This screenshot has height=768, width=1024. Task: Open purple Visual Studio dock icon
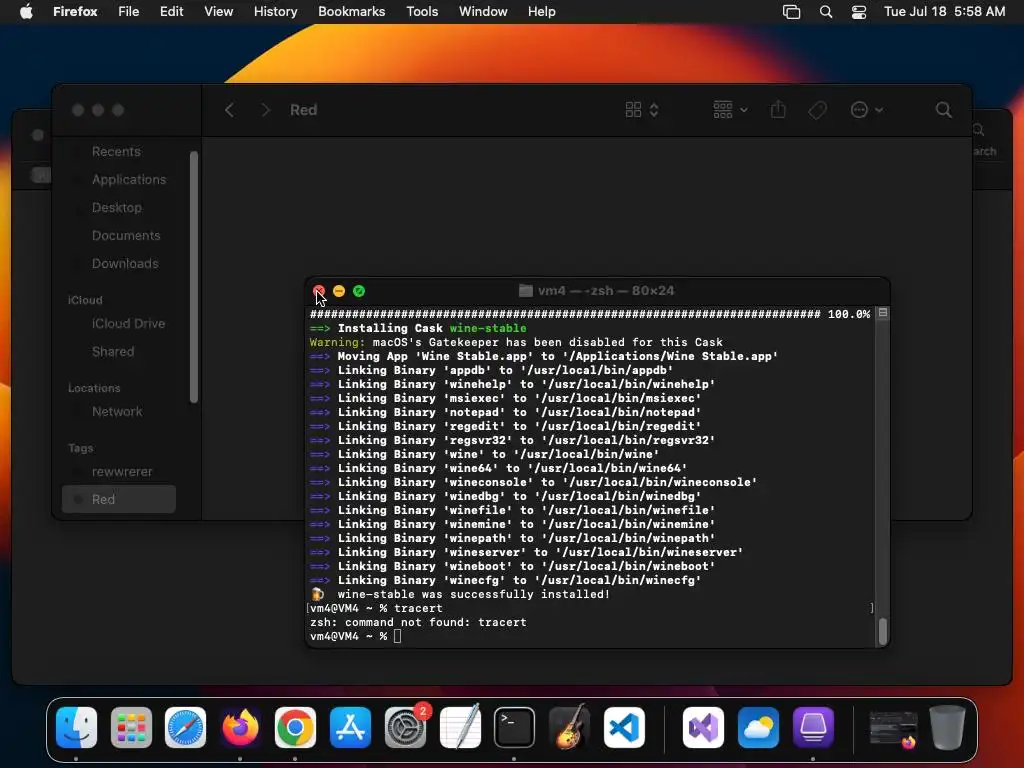coord(703,727)
